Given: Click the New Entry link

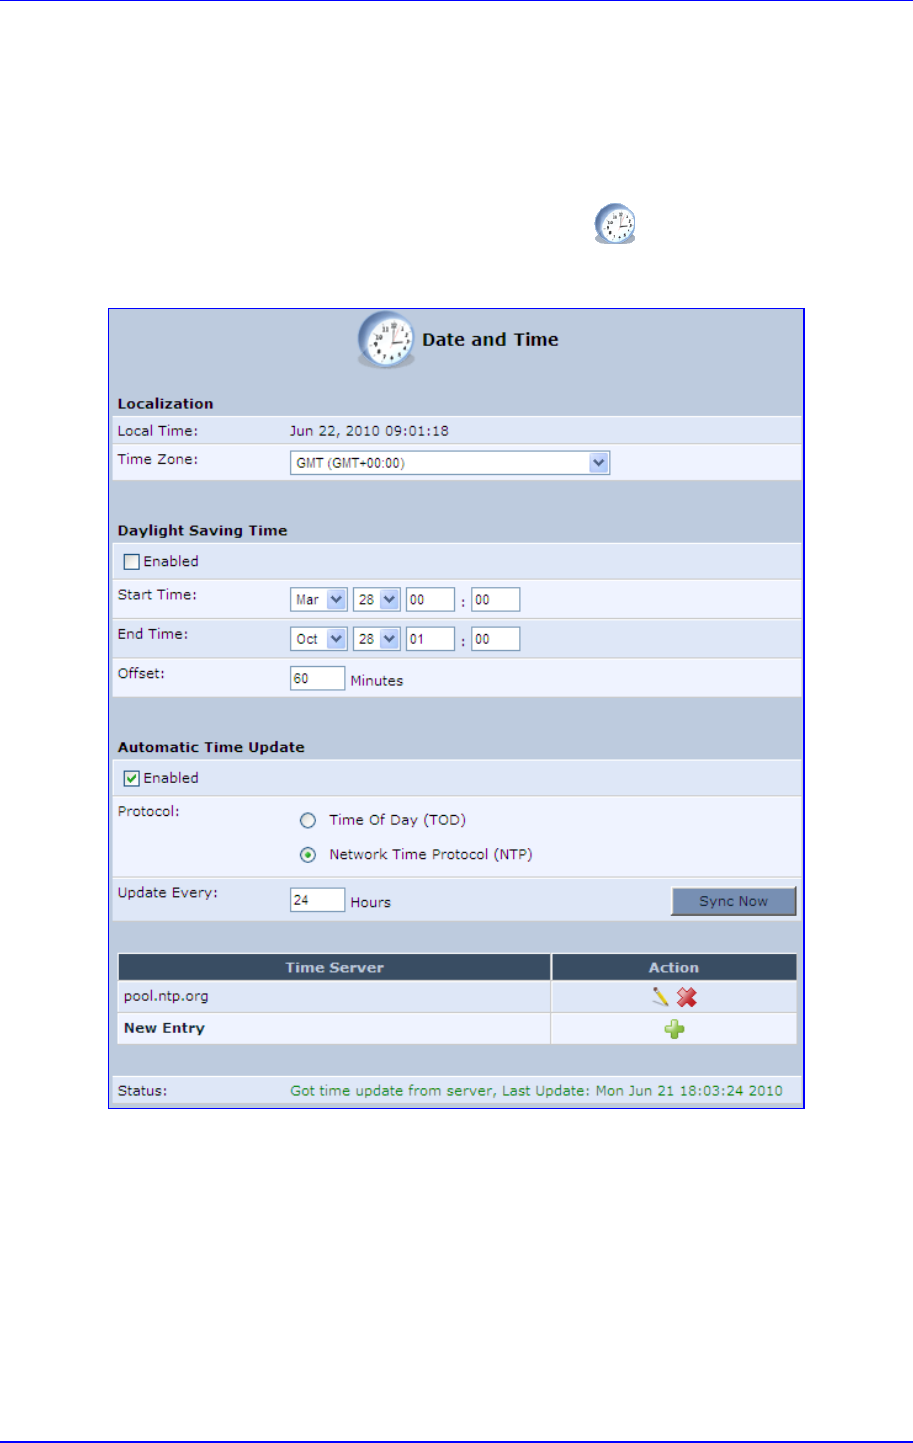Looking at the screenshot, I should pos(164,1028).
